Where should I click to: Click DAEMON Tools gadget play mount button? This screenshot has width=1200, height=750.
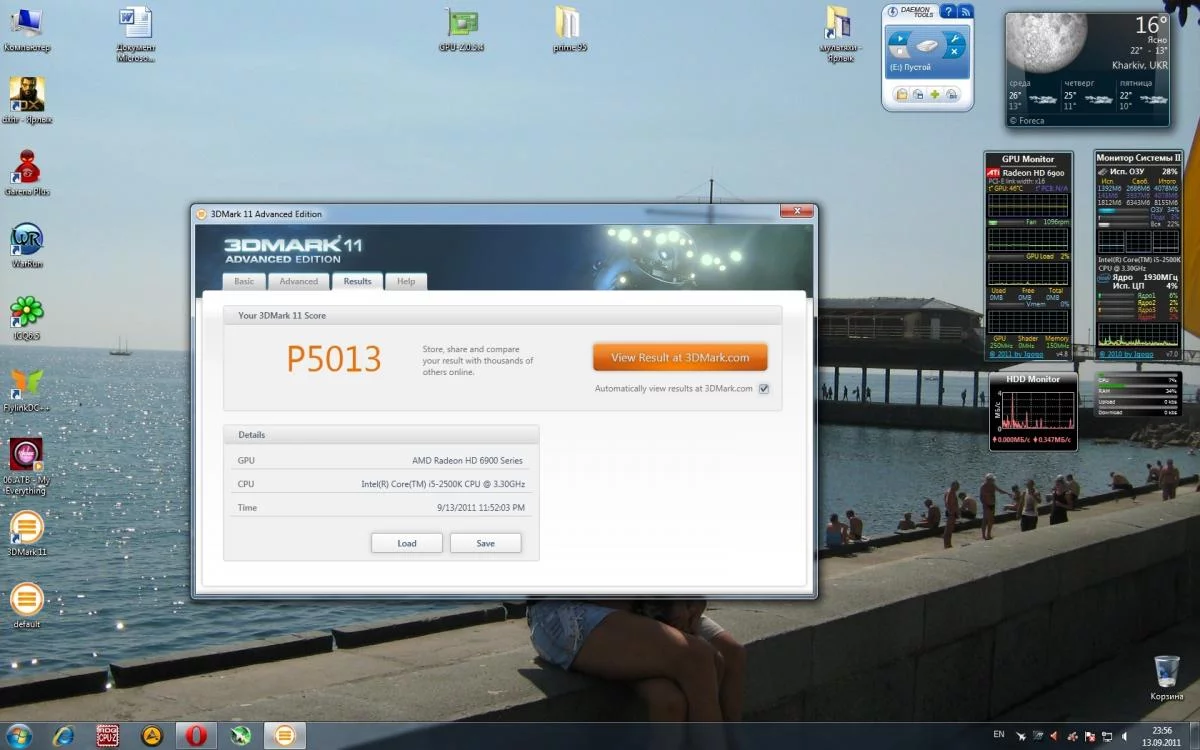pyautogui.click(x=900, y=39)
